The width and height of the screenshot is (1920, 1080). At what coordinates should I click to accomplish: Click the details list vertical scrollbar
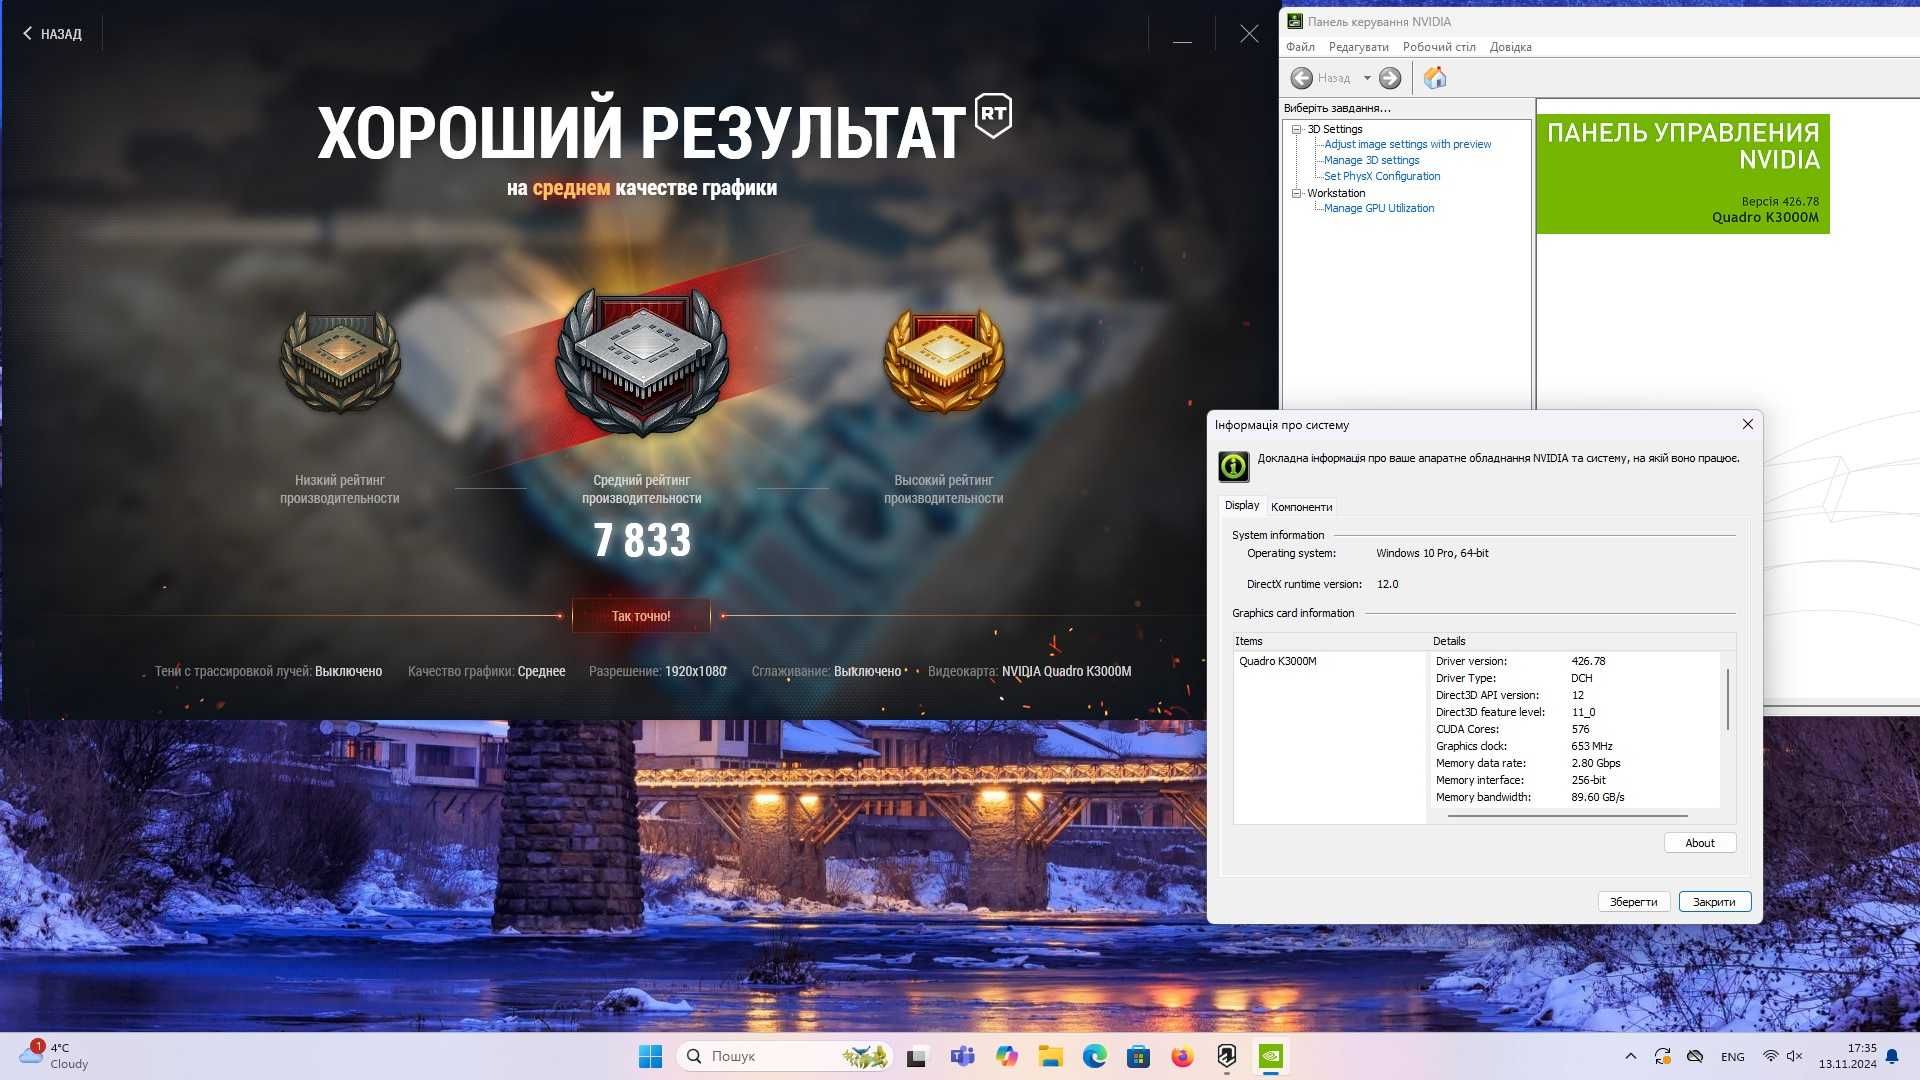click(1728, 700)
